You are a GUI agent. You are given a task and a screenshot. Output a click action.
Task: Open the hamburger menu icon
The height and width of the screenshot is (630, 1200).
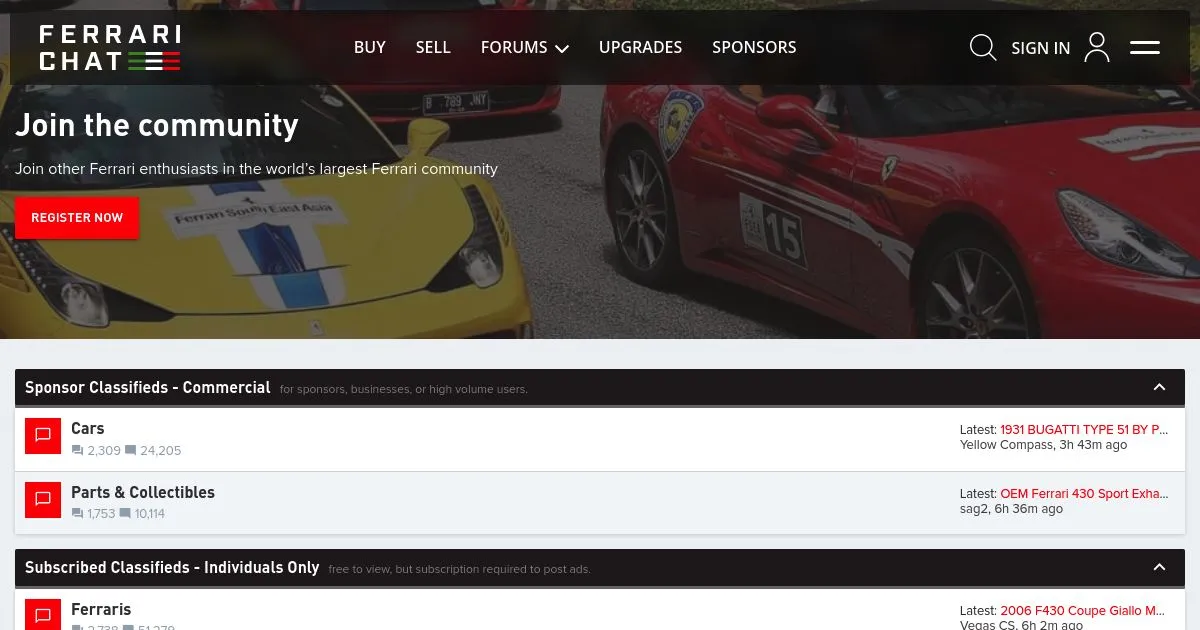[x=1145, y=47]
